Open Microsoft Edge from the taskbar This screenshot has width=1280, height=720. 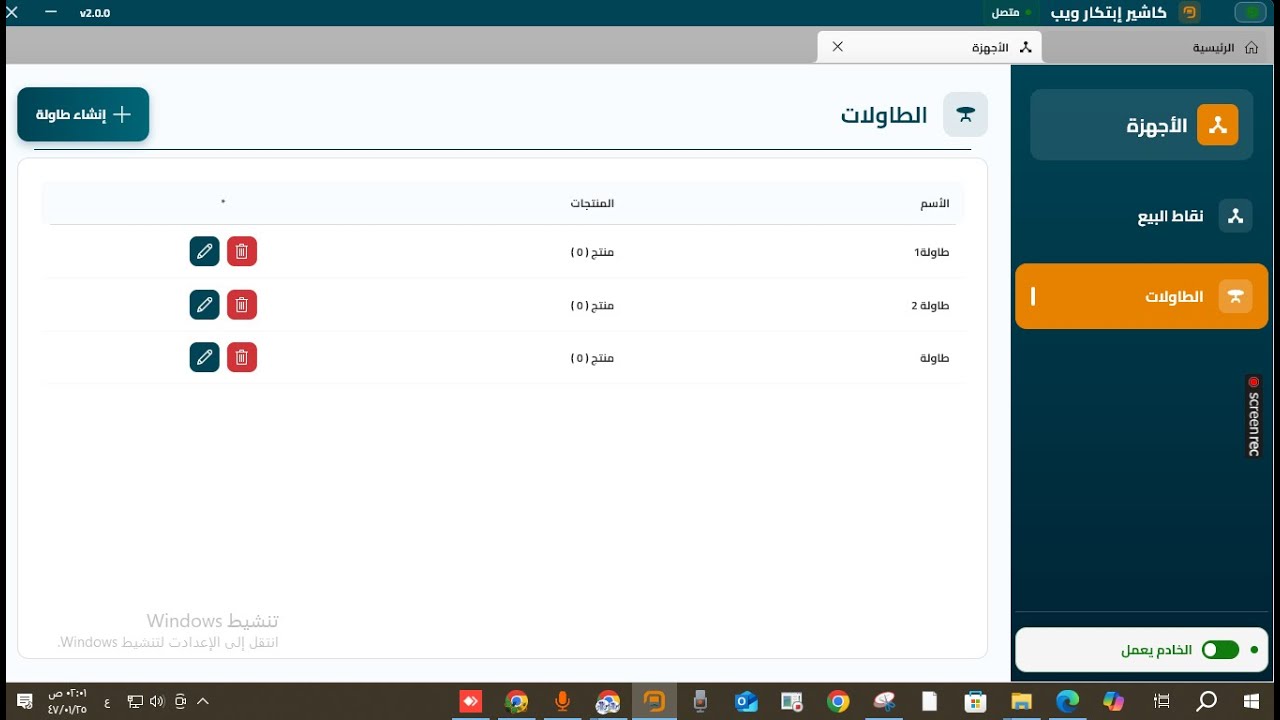[1068, 701]
